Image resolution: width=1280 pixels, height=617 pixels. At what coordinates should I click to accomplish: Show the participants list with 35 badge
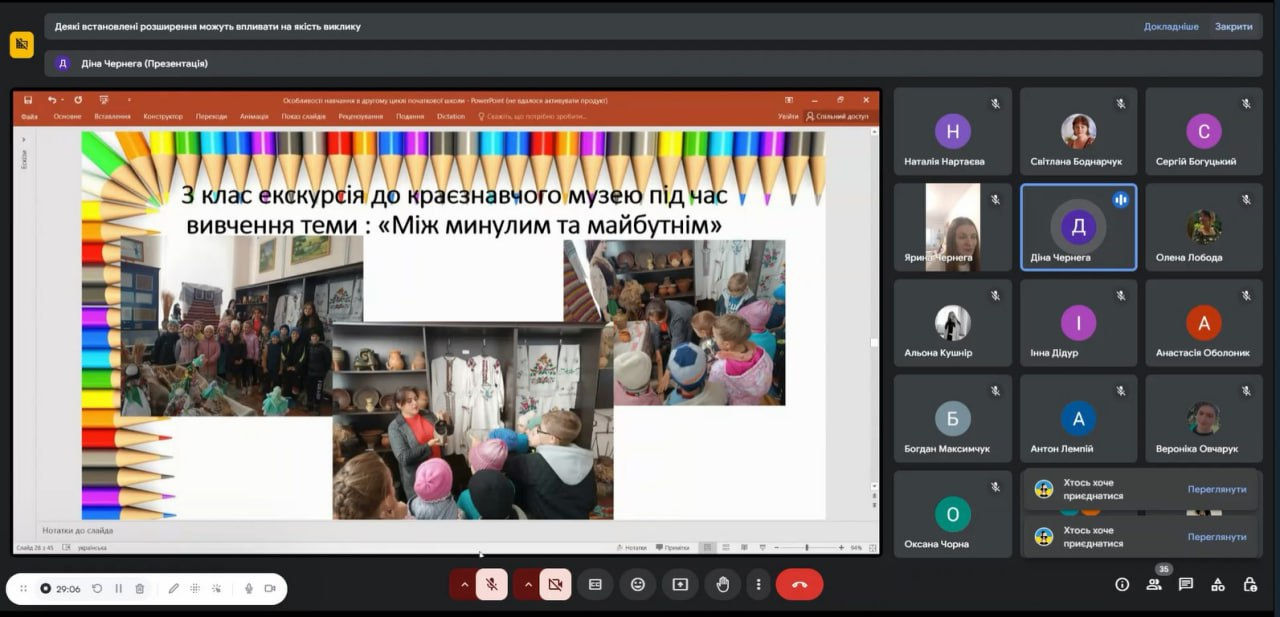click(x=1154, y=584)
